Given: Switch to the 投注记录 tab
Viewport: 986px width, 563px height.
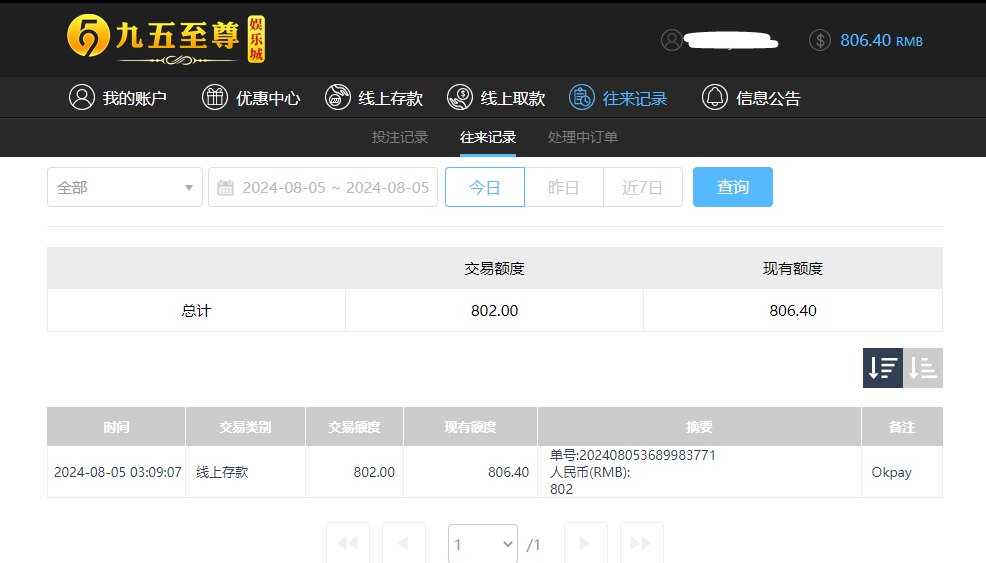Looking at the screenshot, I should (400, 137).
